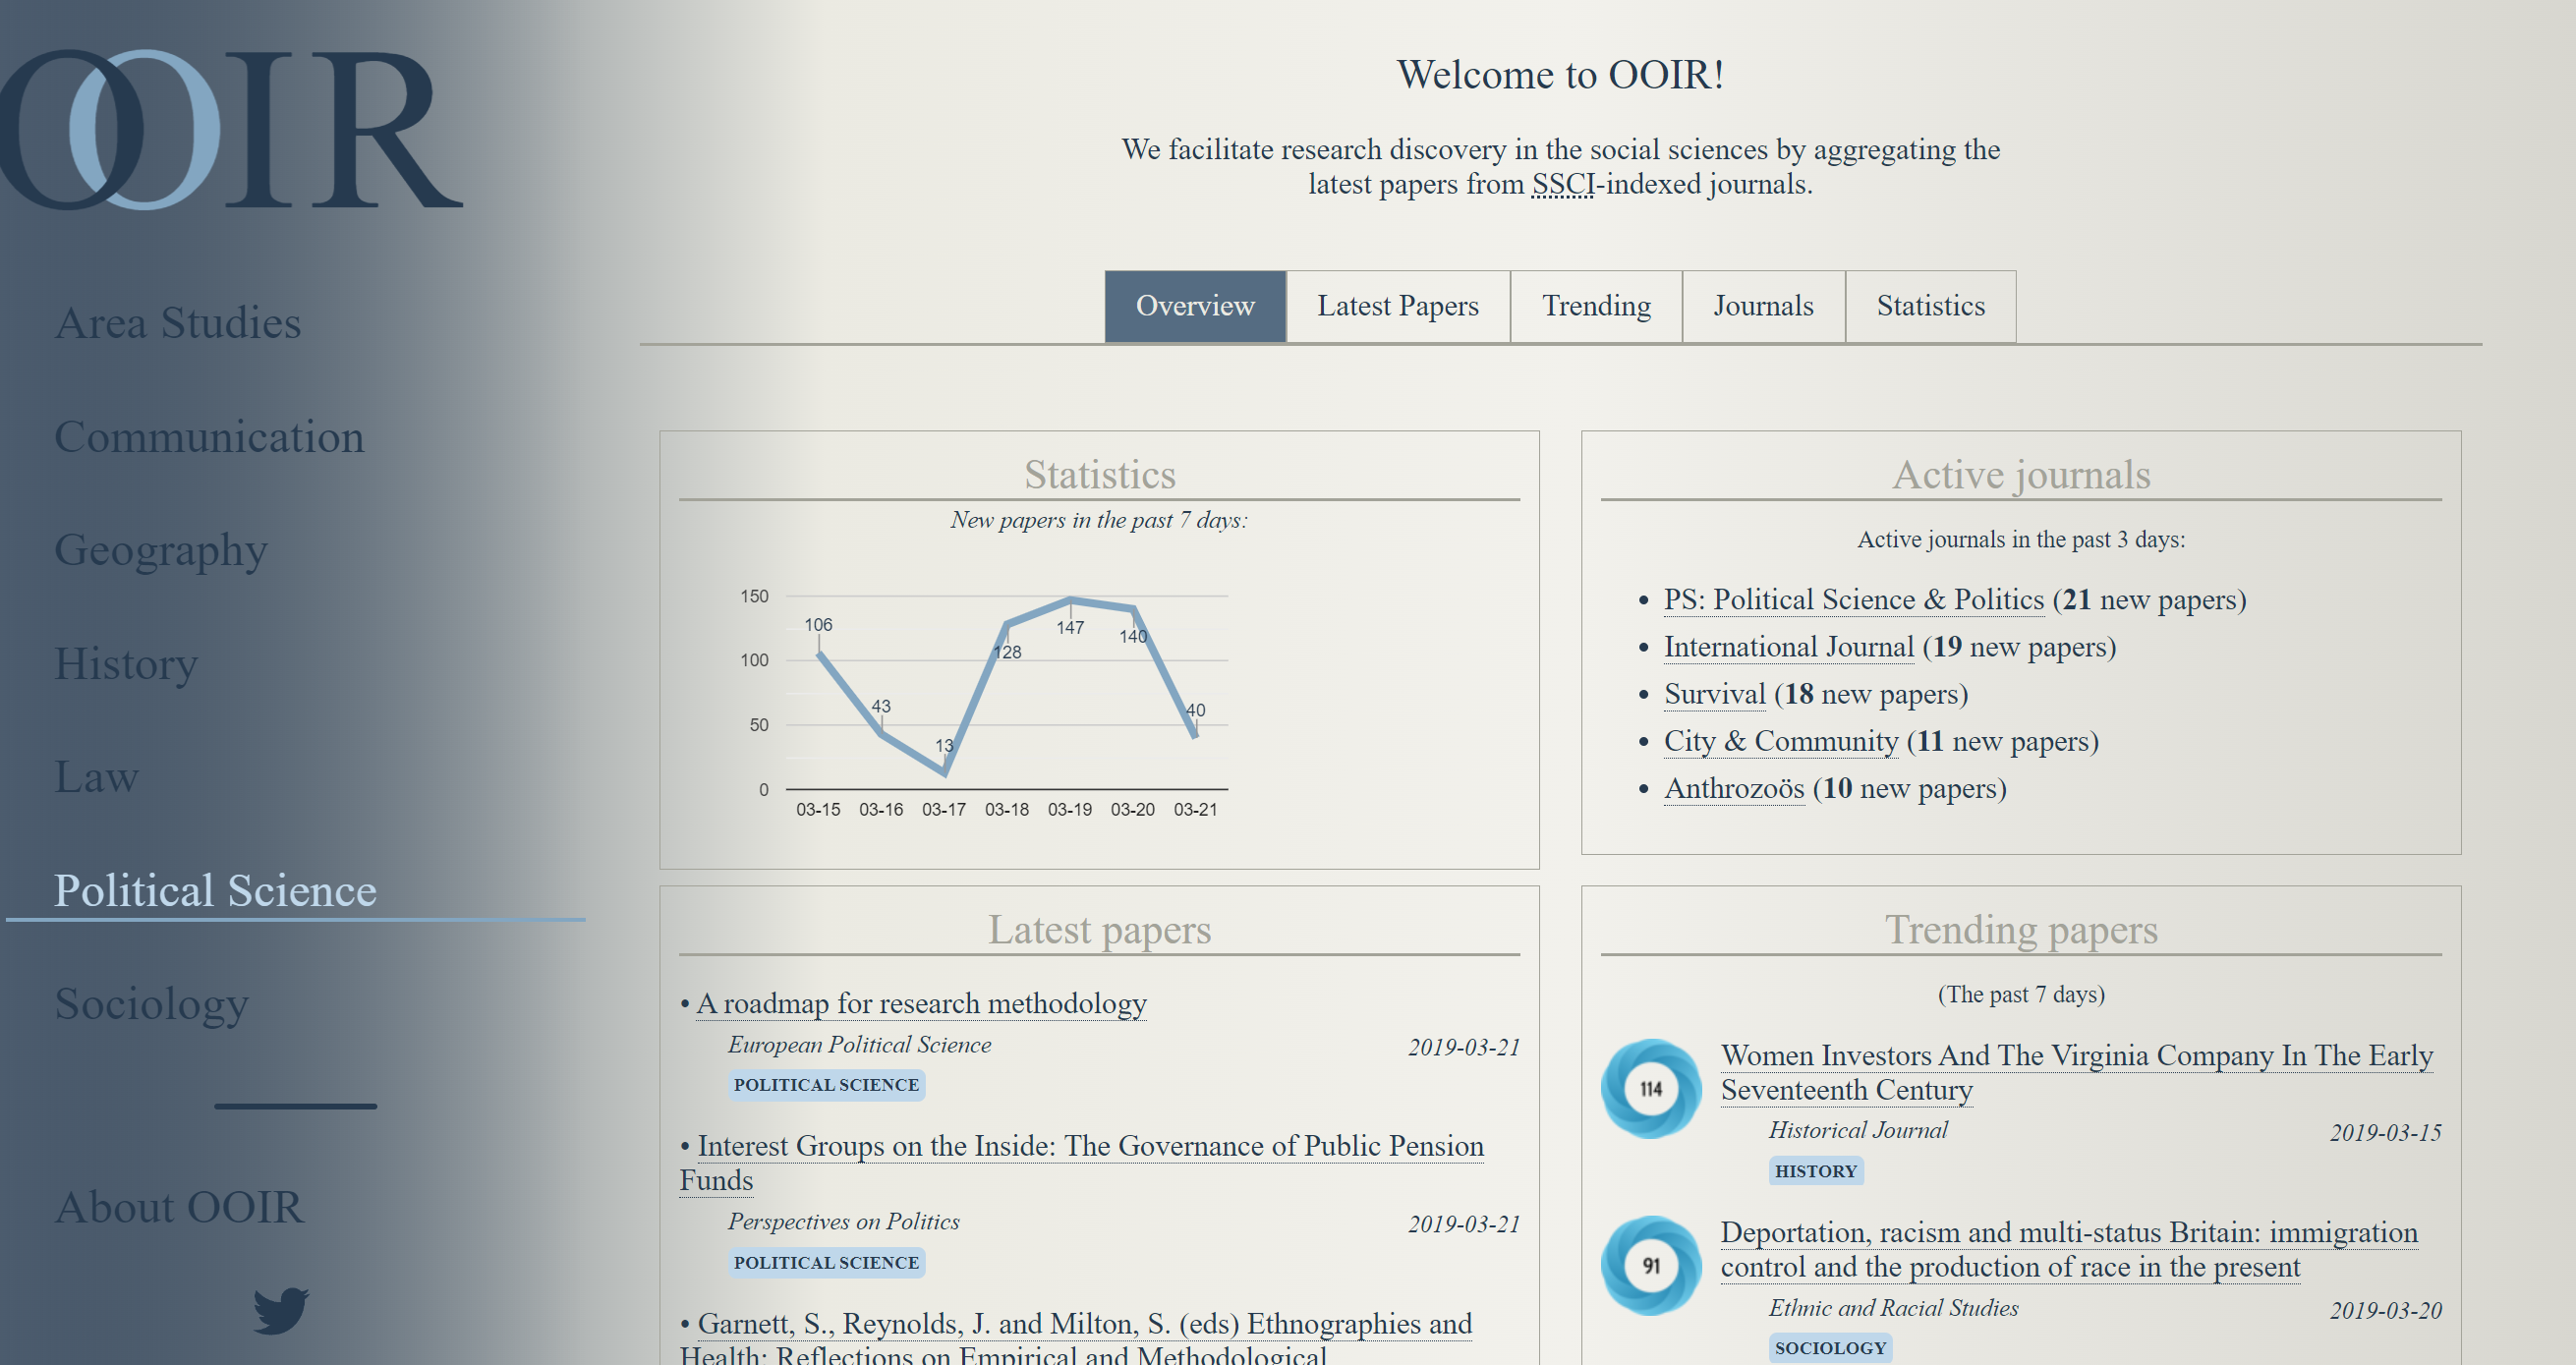Click the Political Science tag under Perspectives on Politics

click(826, 1263)
